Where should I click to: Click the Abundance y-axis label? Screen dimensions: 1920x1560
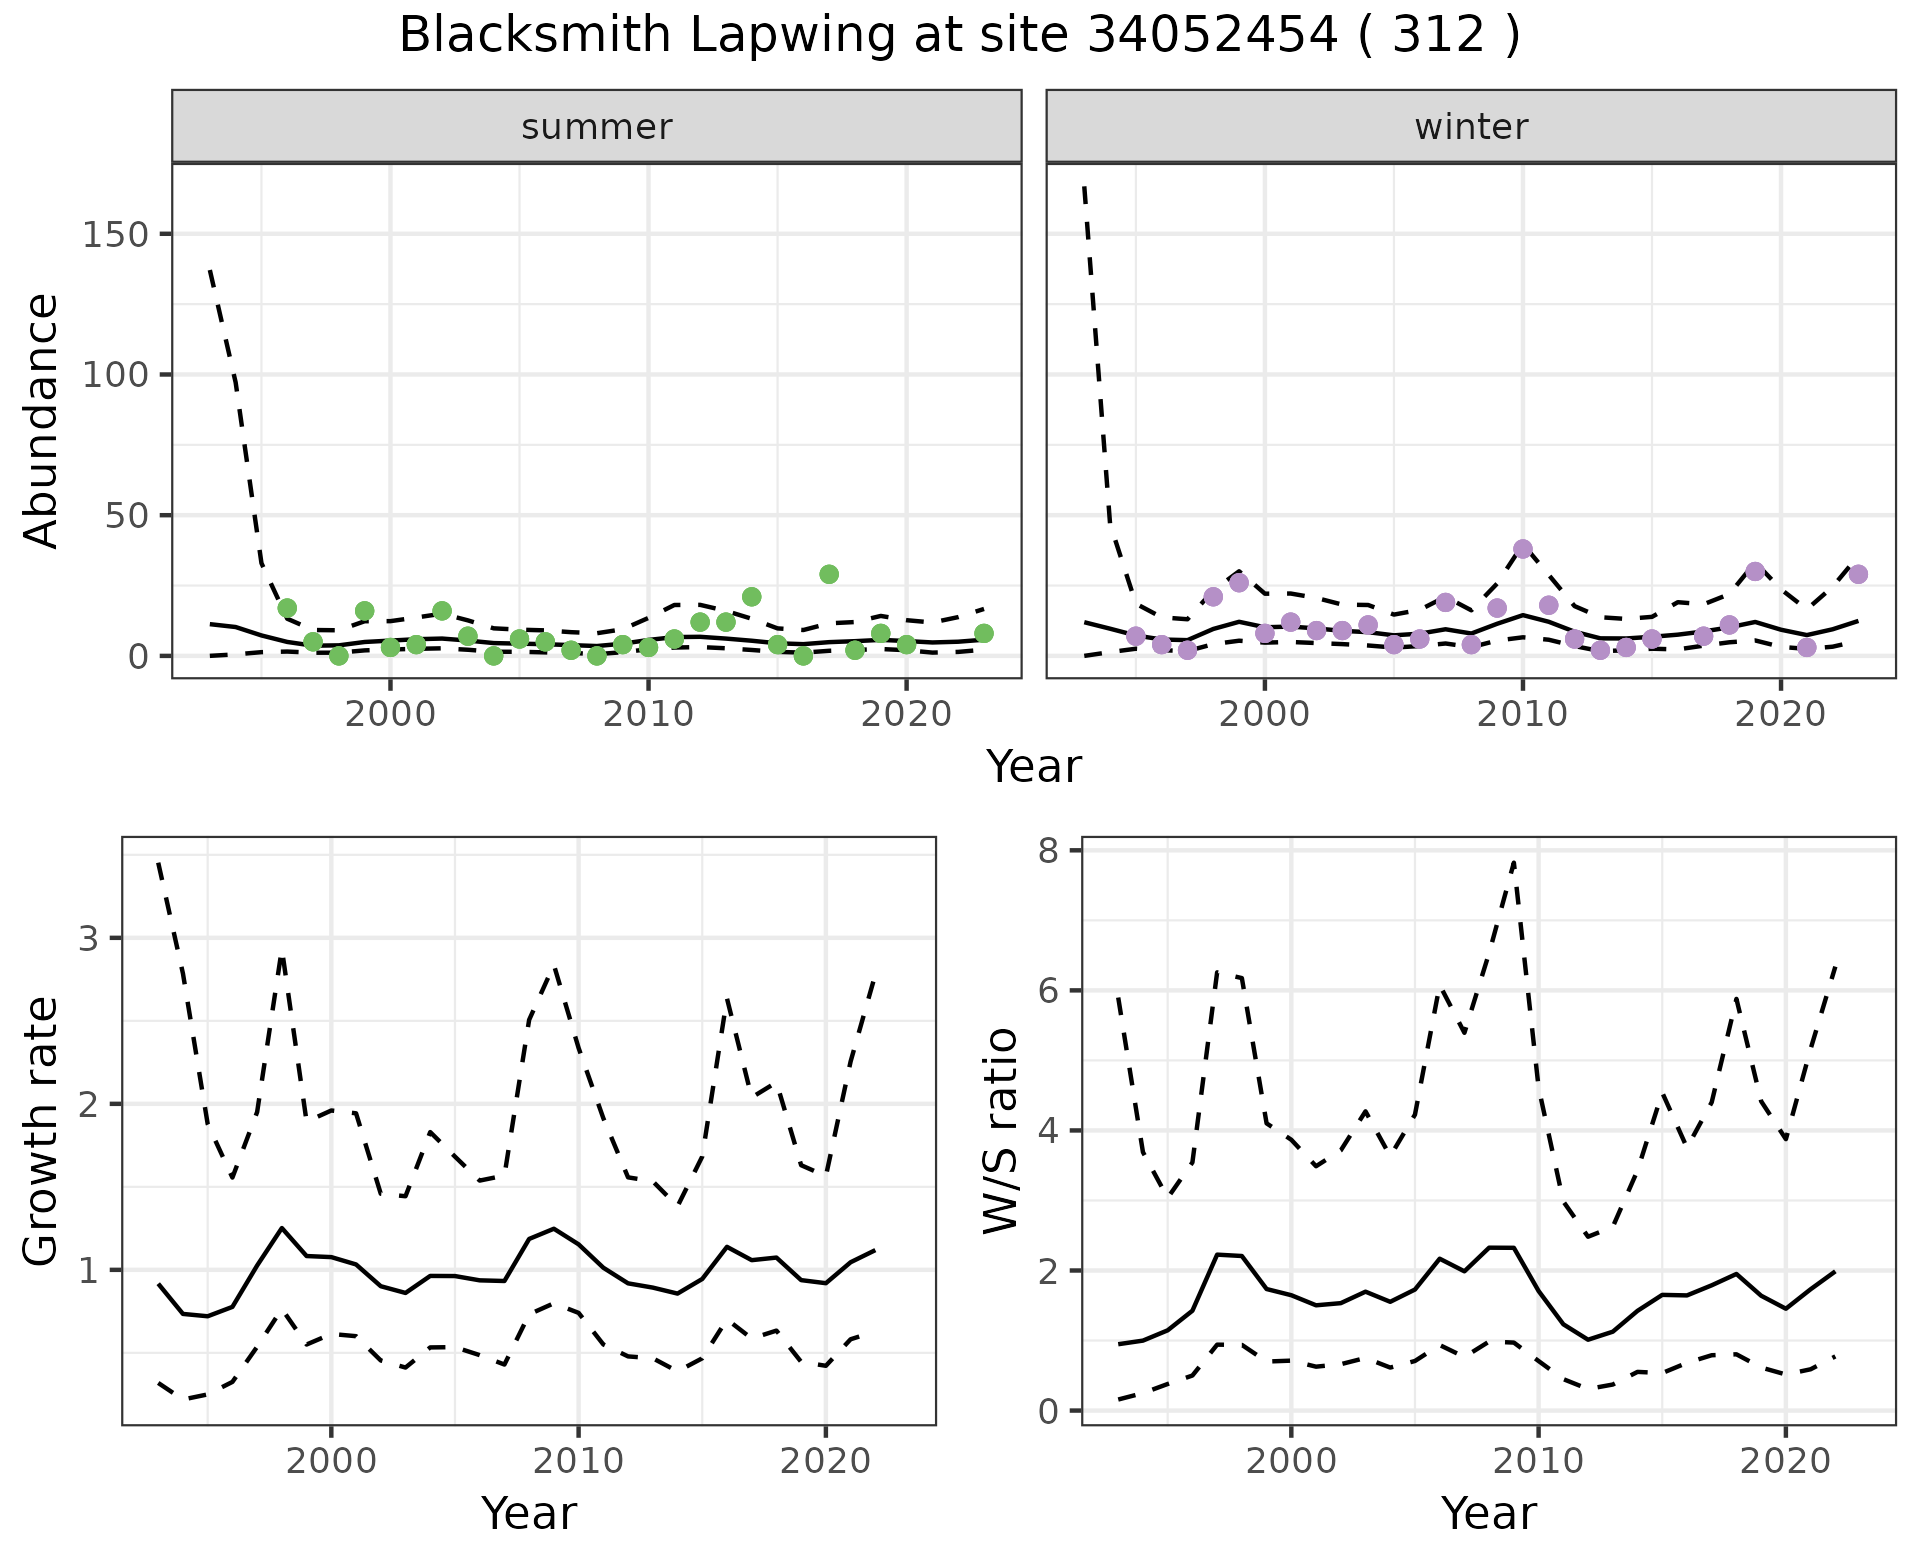pyautogui.click(x=42, y=421)
